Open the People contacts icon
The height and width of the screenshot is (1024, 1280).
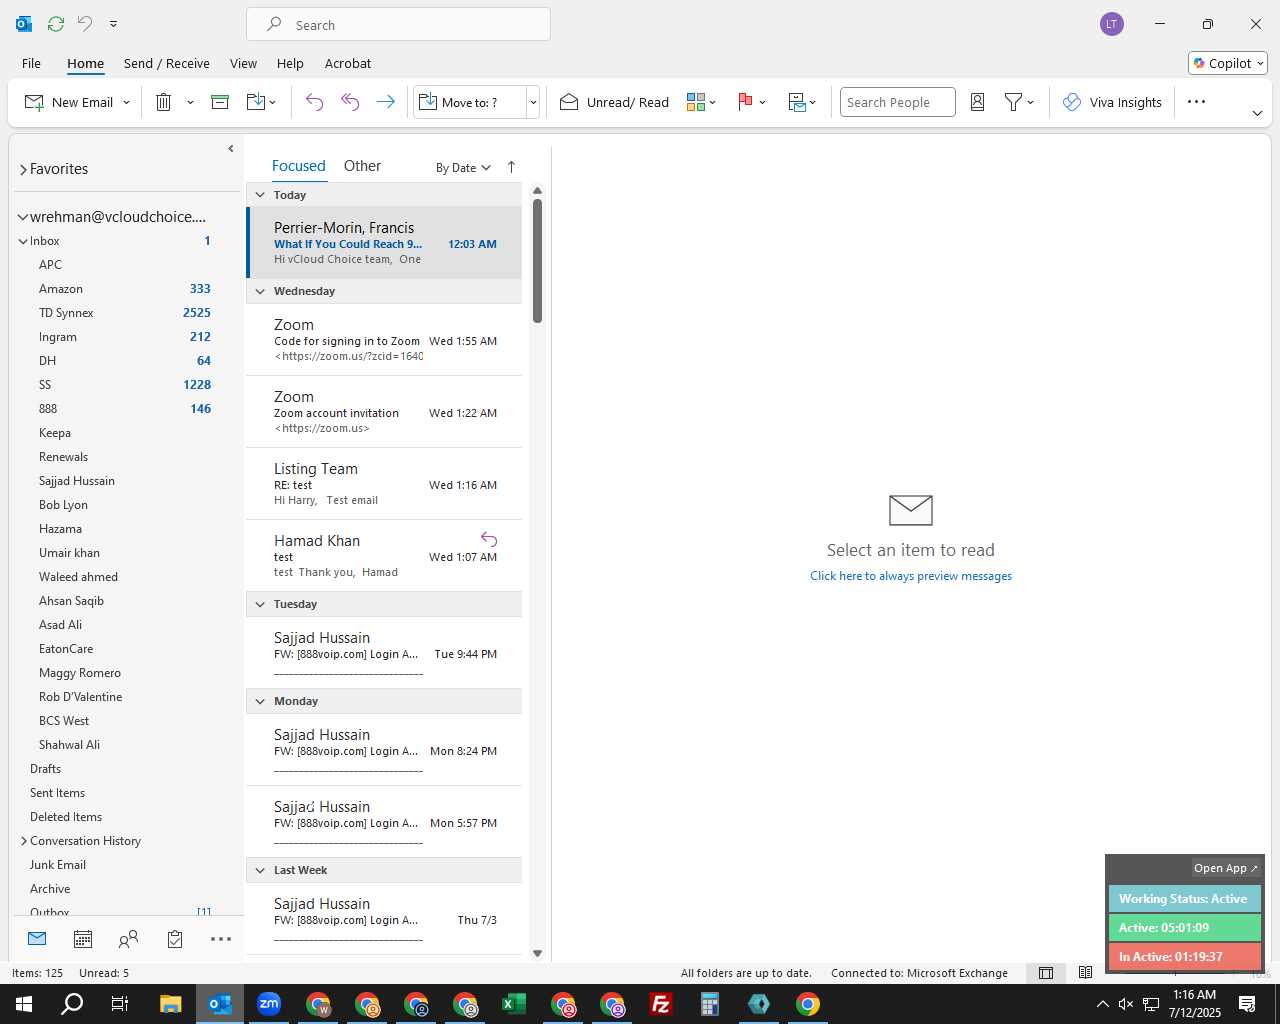click(x=129, y=939)
